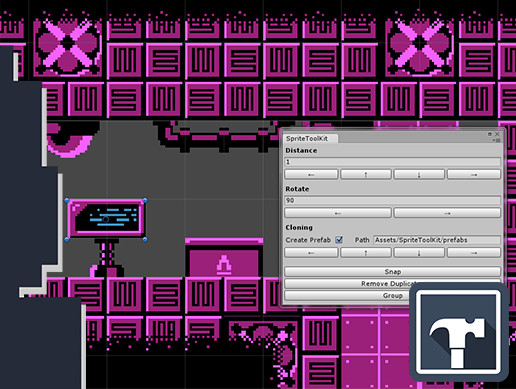The height and width of the screenshot is (389, 516).
Task: Click the Group button
Action: coord(392,295)
